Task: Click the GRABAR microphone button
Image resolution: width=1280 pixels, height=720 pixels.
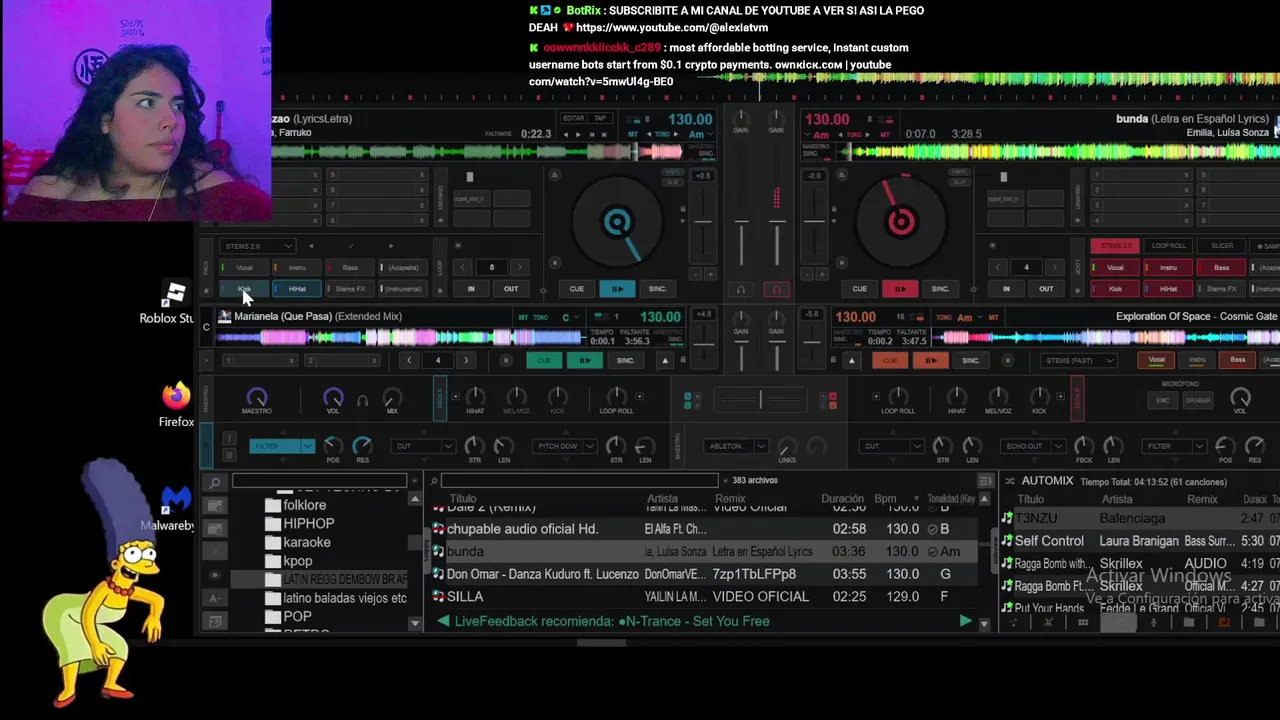Action: click(x=1198, y=400)
